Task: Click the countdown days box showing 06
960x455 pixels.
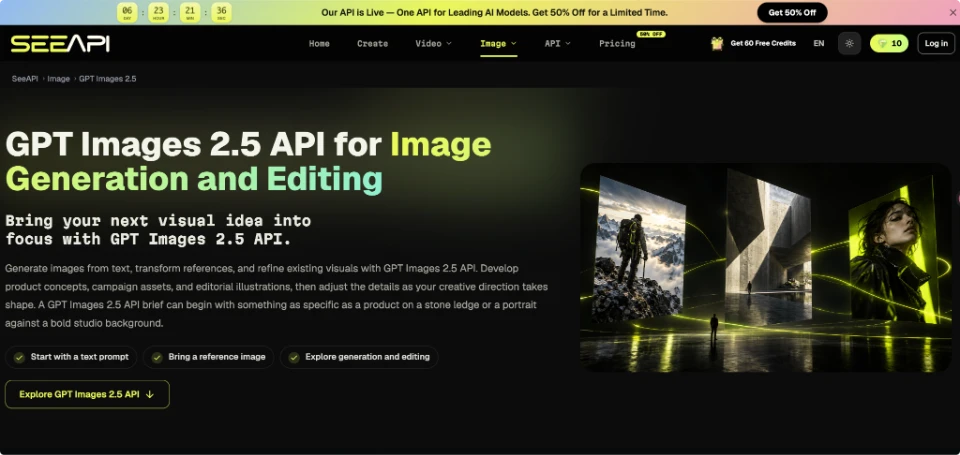Action: (127, 12)
